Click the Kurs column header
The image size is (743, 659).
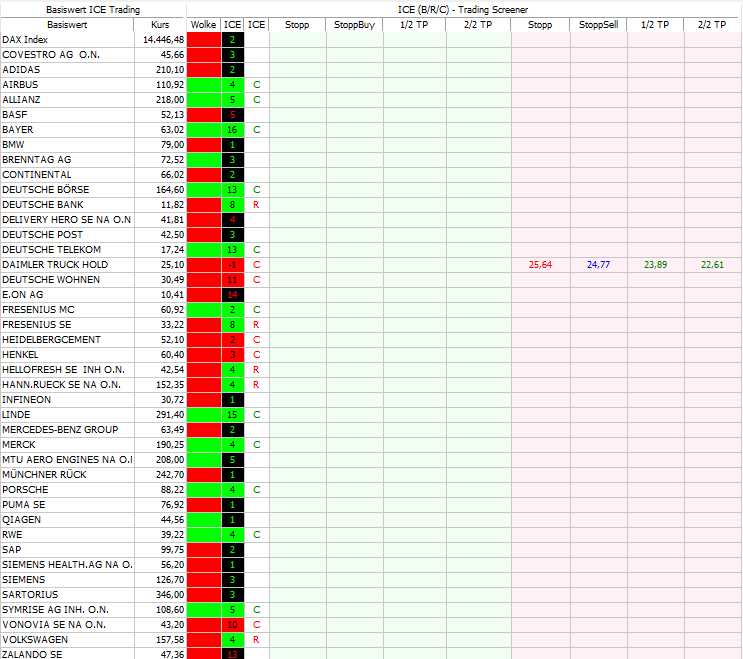click(x=160, y=25)
